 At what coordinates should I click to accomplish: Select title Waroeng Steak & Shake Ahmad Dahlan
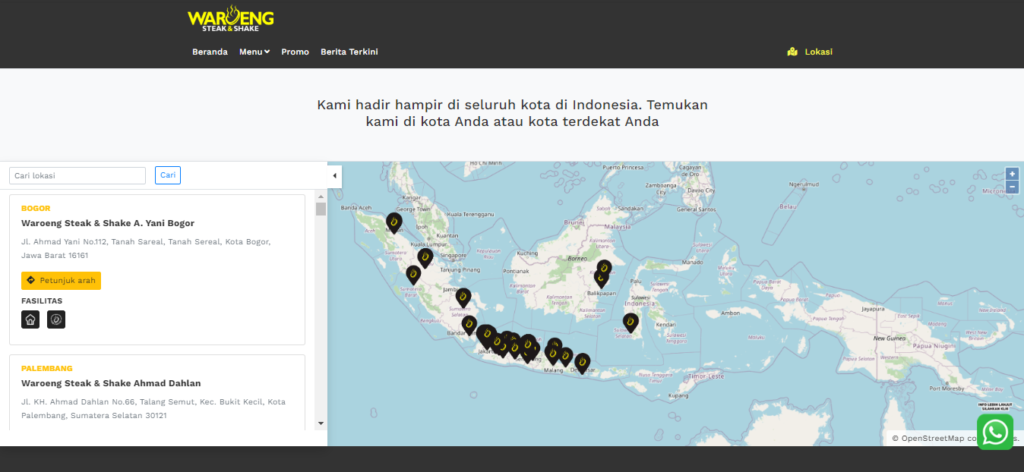(111, 383)
